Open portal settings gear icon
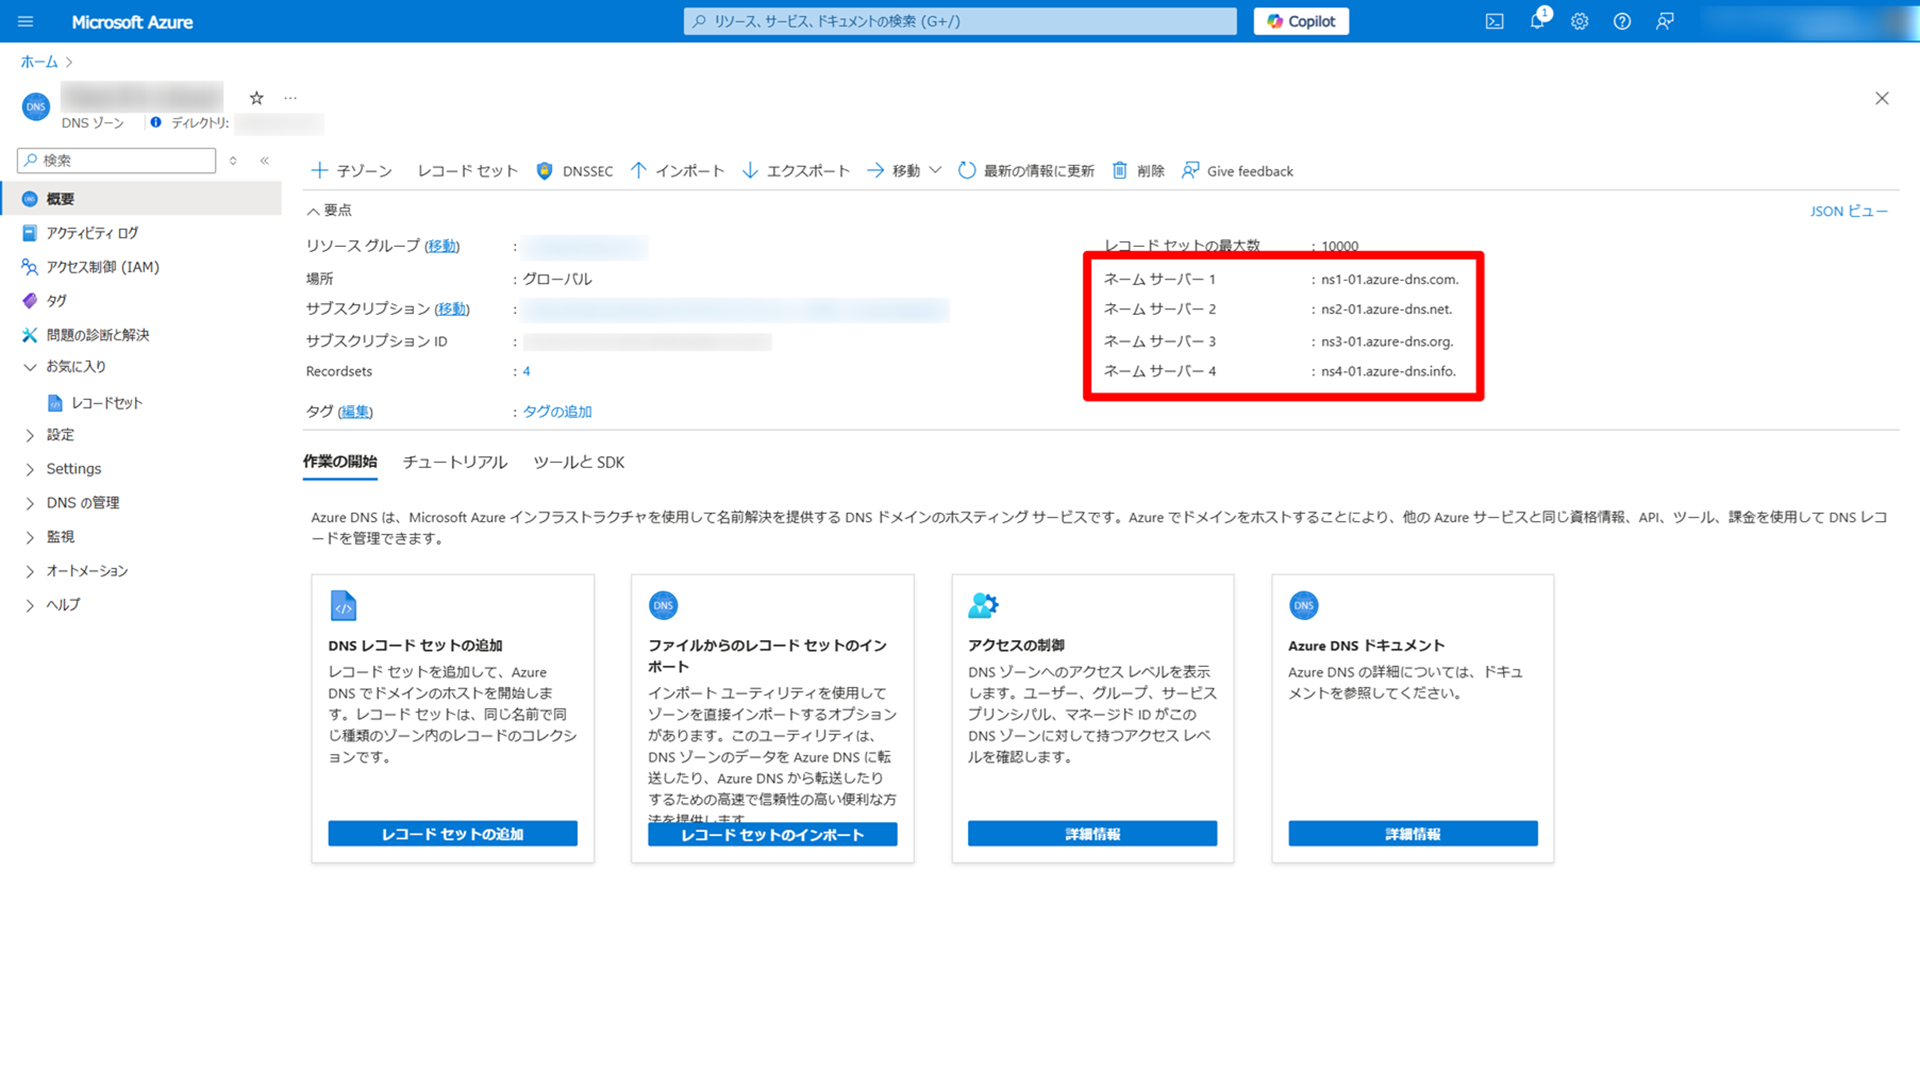The image size is (1920, 1080). (x=1579, y=21)
